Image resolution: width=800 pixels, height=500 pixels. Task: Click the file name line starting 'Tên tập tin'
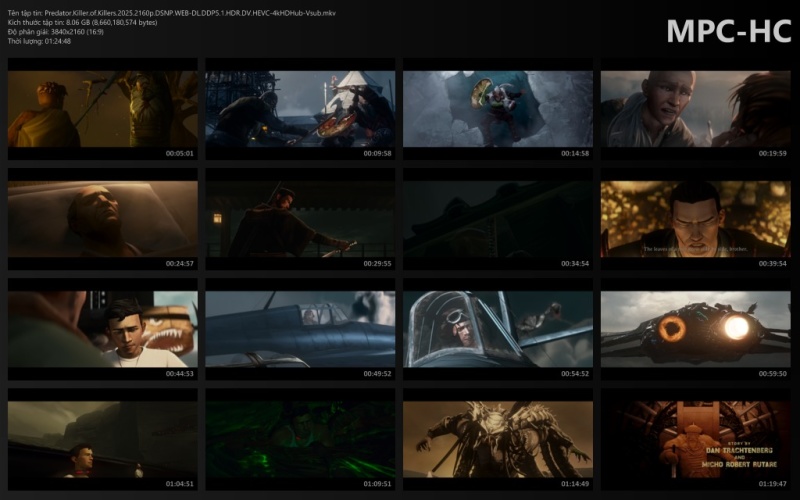171,13
